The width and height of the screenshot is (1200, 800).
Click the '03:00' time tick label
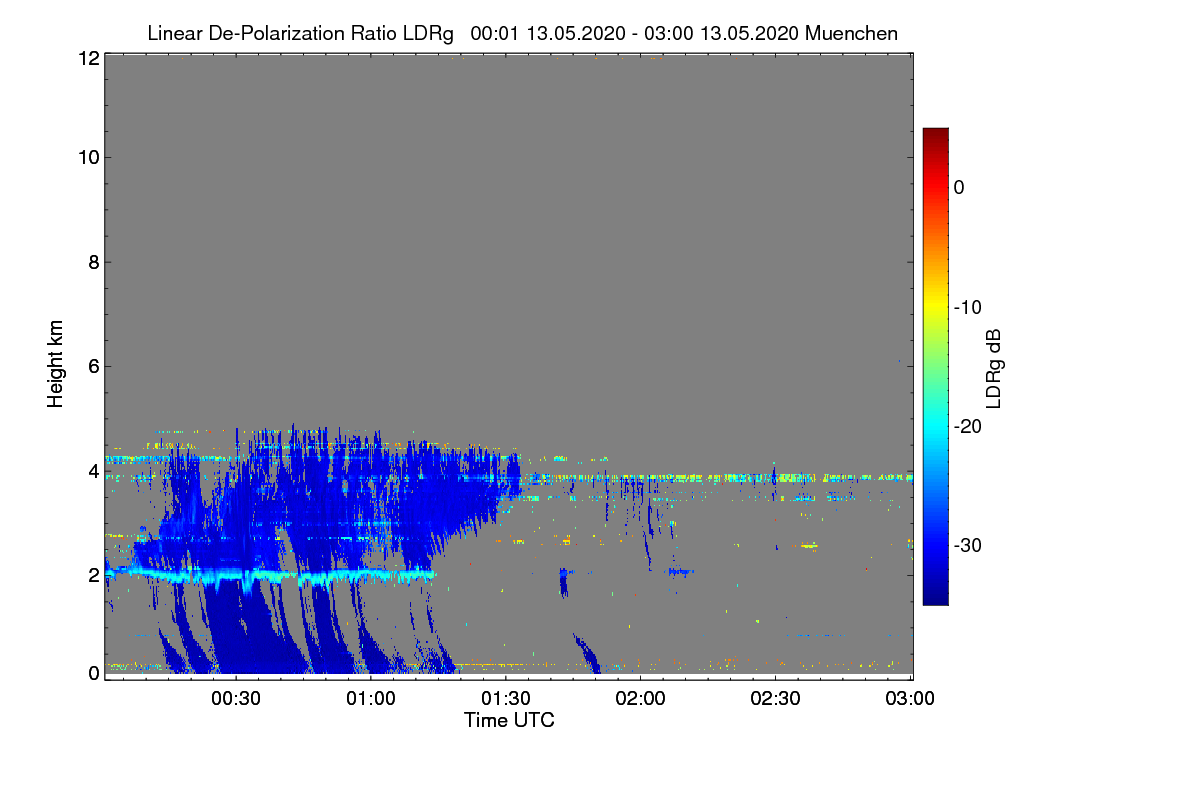[x=911, y=699]
